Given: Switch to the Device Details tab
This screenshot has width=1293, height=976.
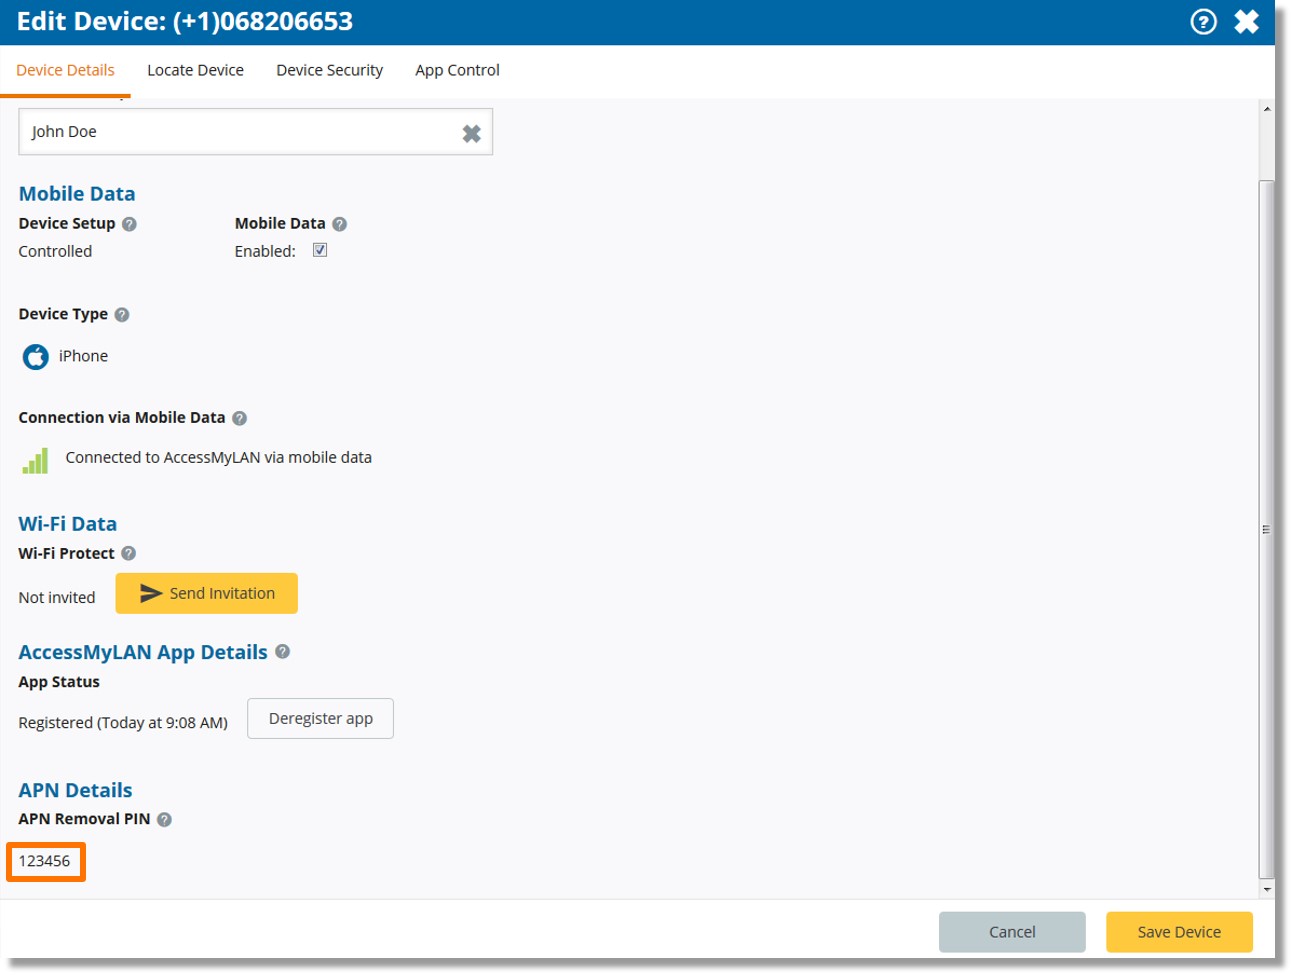Looking at the screenshot, I should 65,70.
